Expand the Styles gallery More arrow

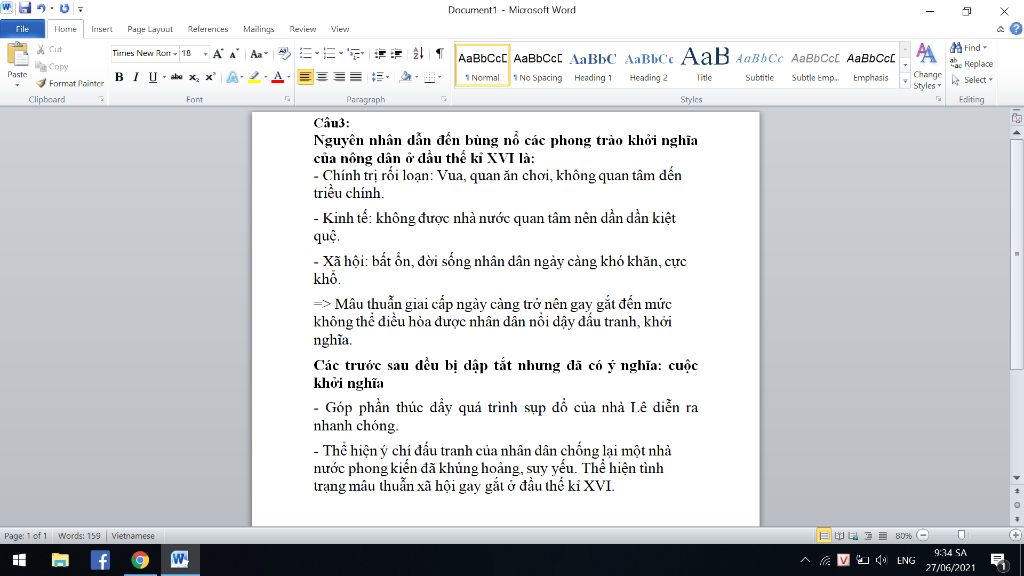(x=905, y=81)
